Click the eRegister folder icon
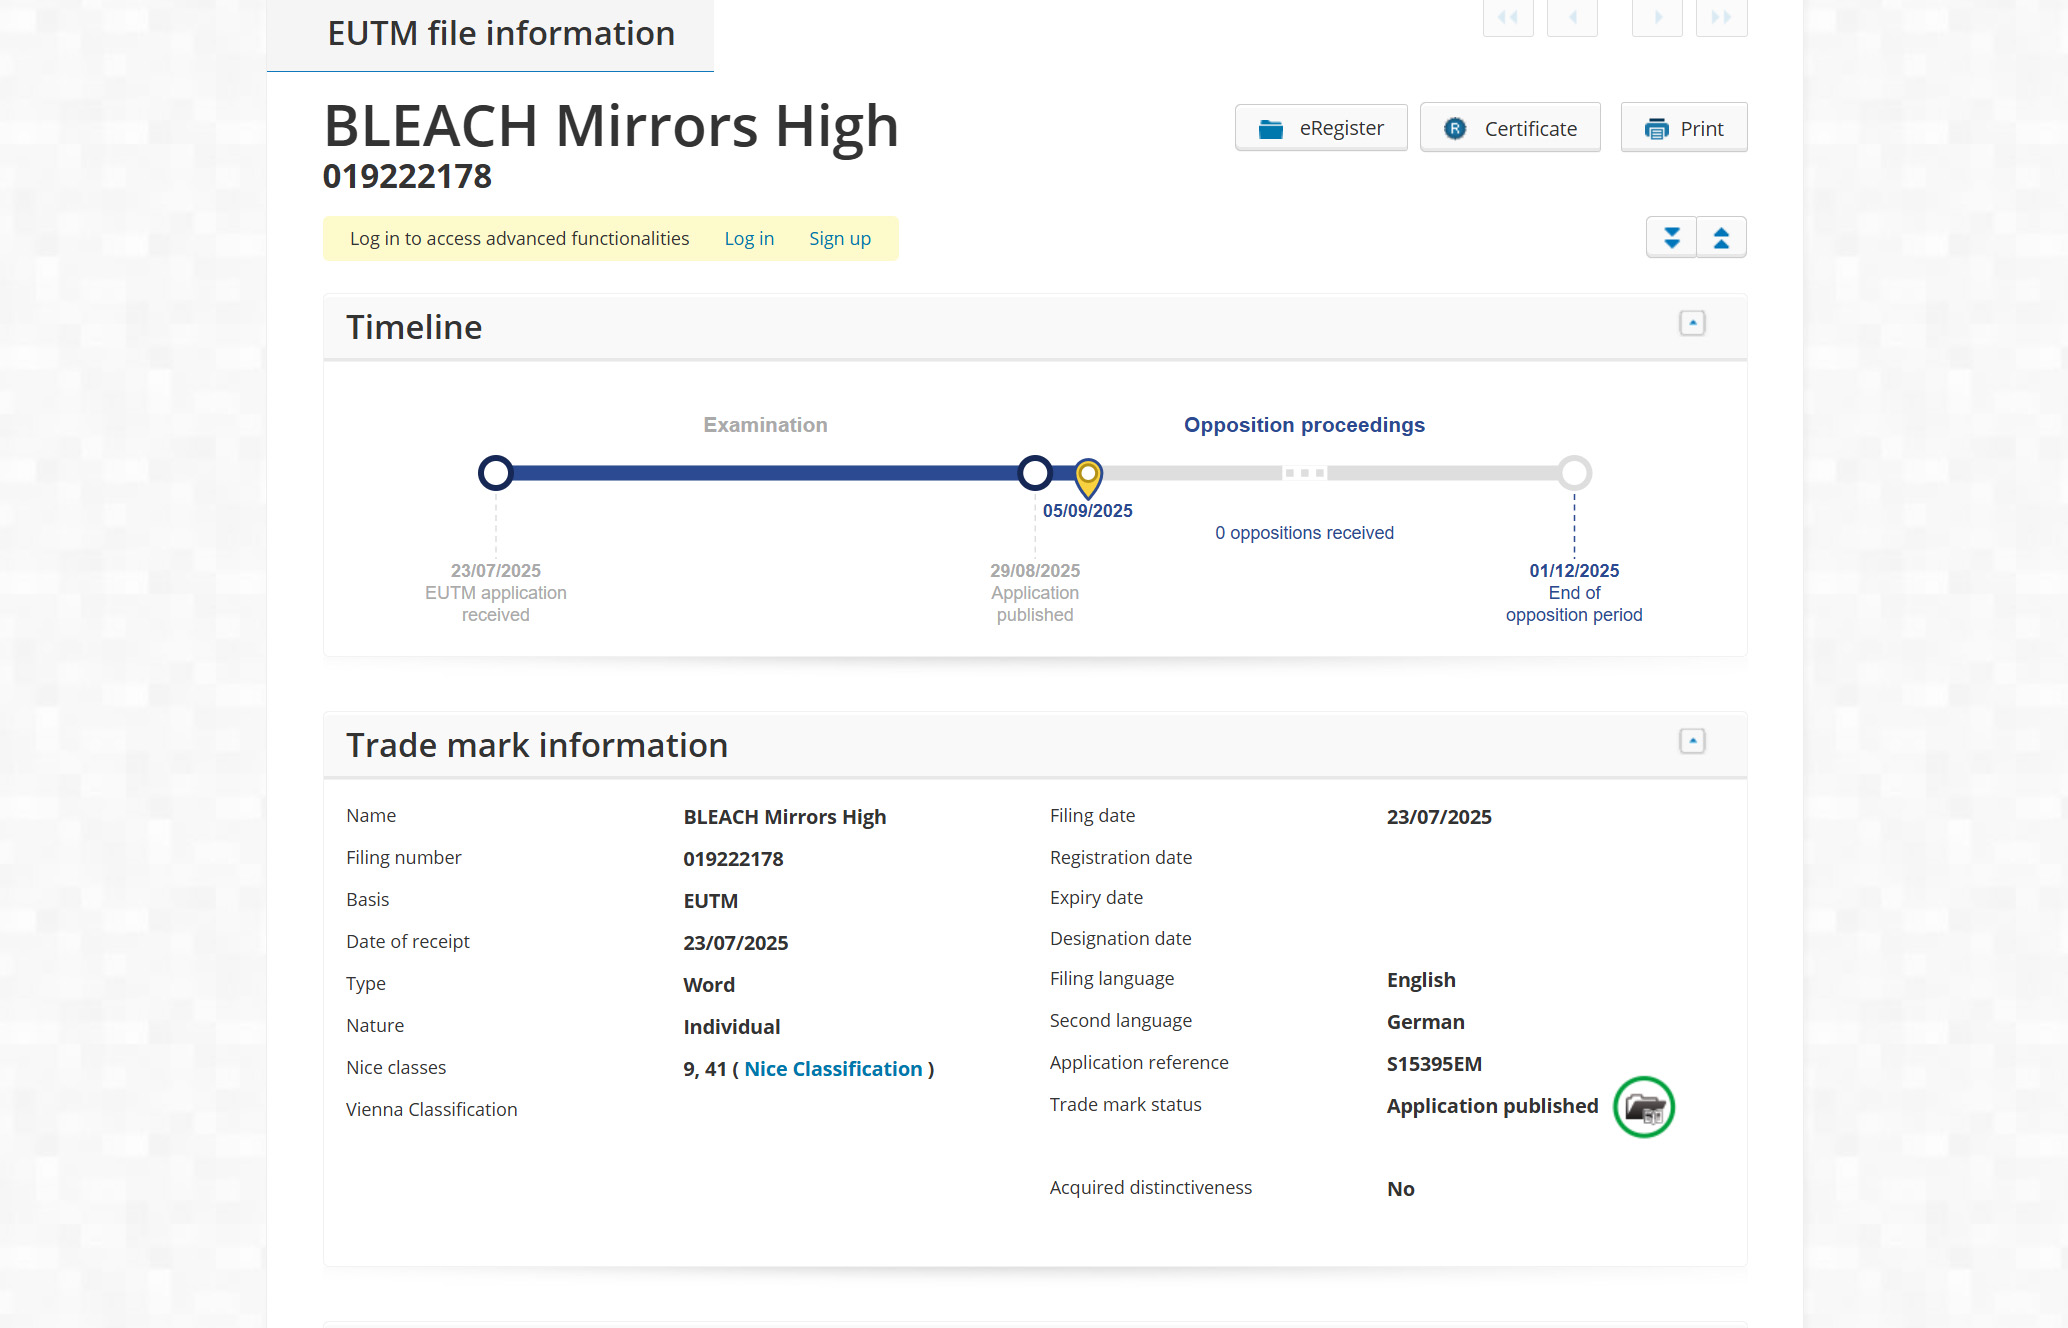2068x1328 pixels. (x=1271, y=129)
